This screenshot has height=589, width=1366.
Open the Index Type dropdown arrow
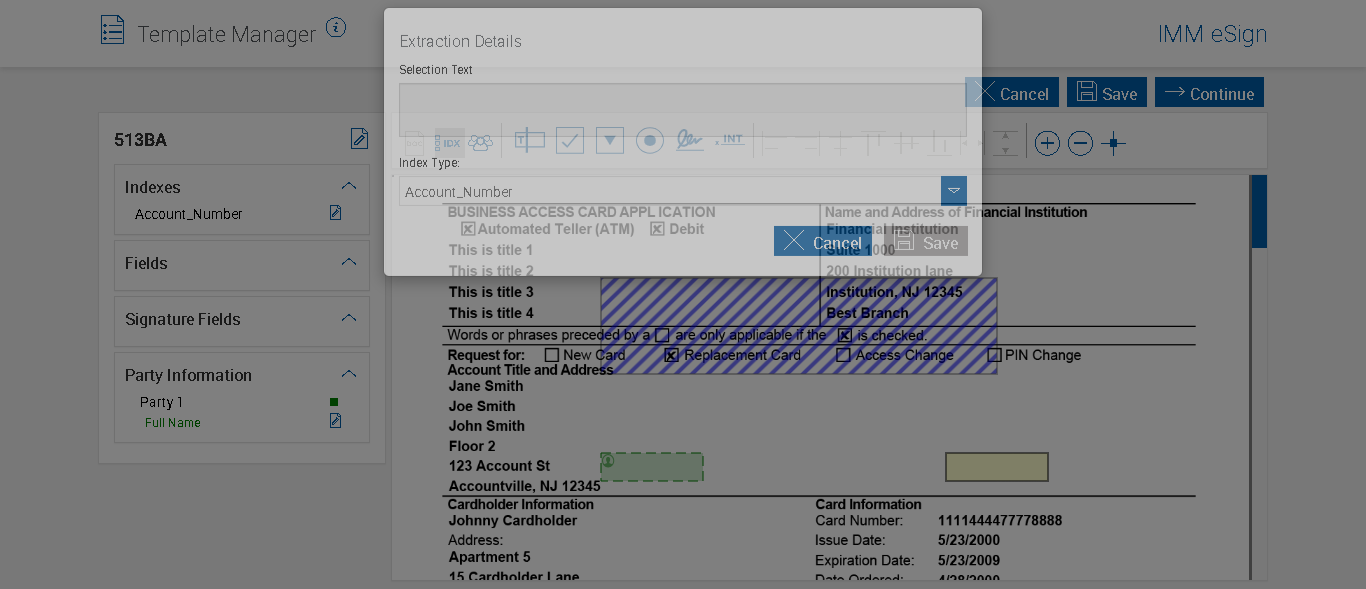[954, 191]
